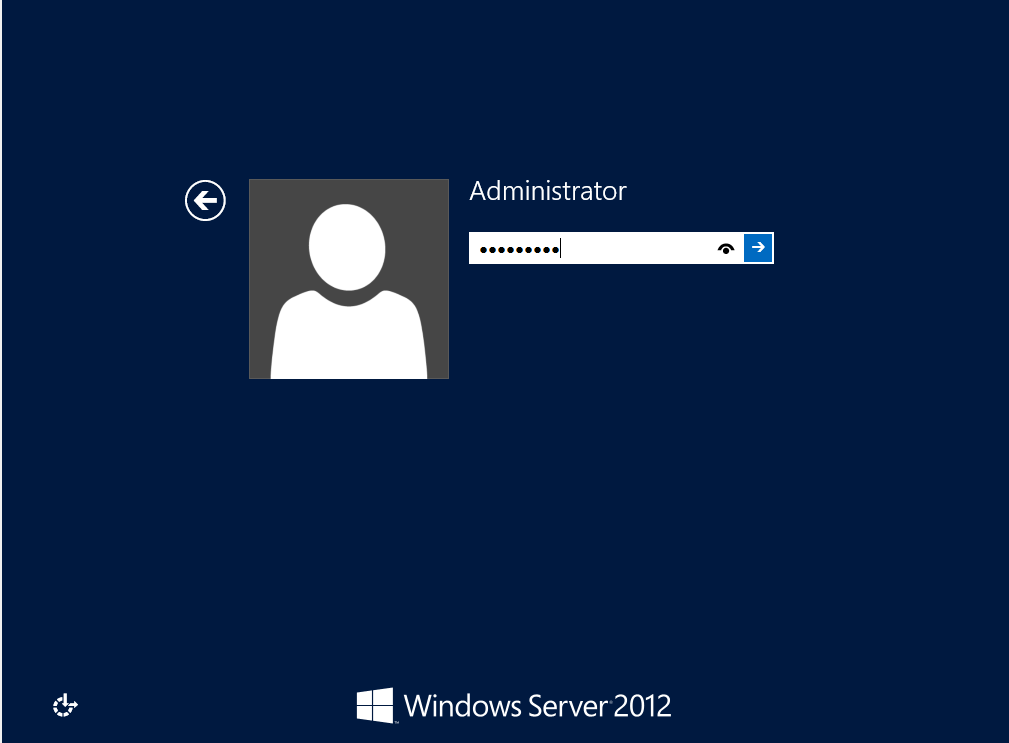Click the Windows logo at the bottom

[x=376, y=704]
